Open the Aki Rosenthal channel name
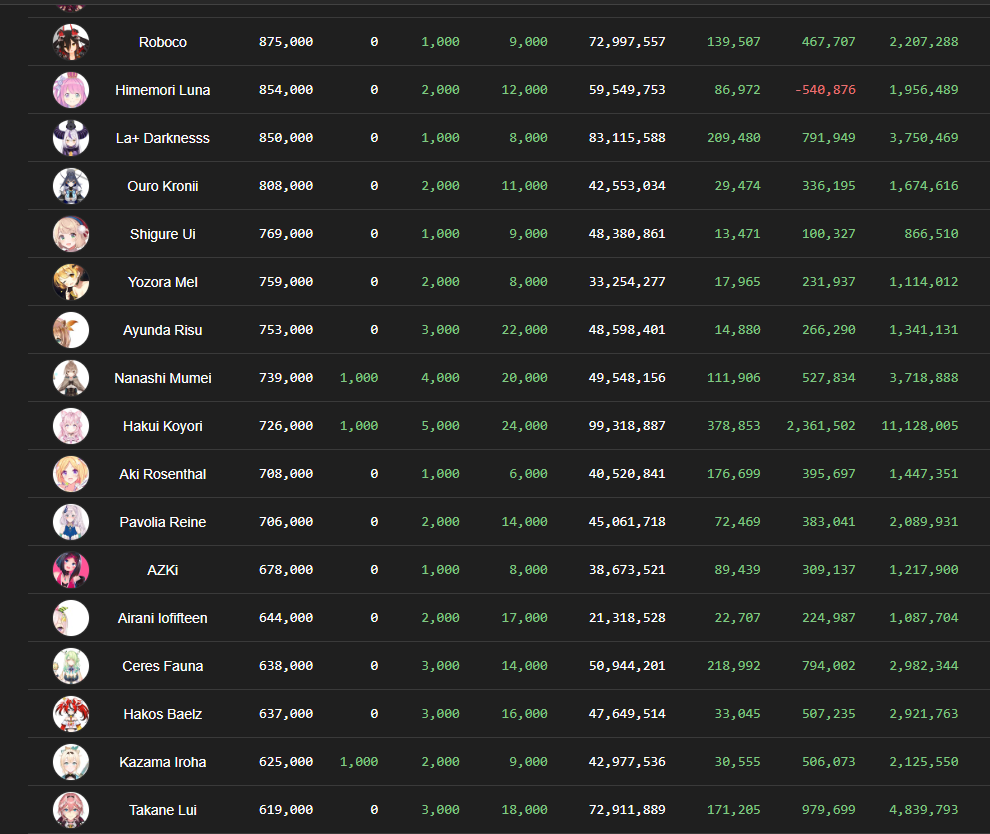Image resolution: width=990 pixels, height=834 pixels. [163, 474]
